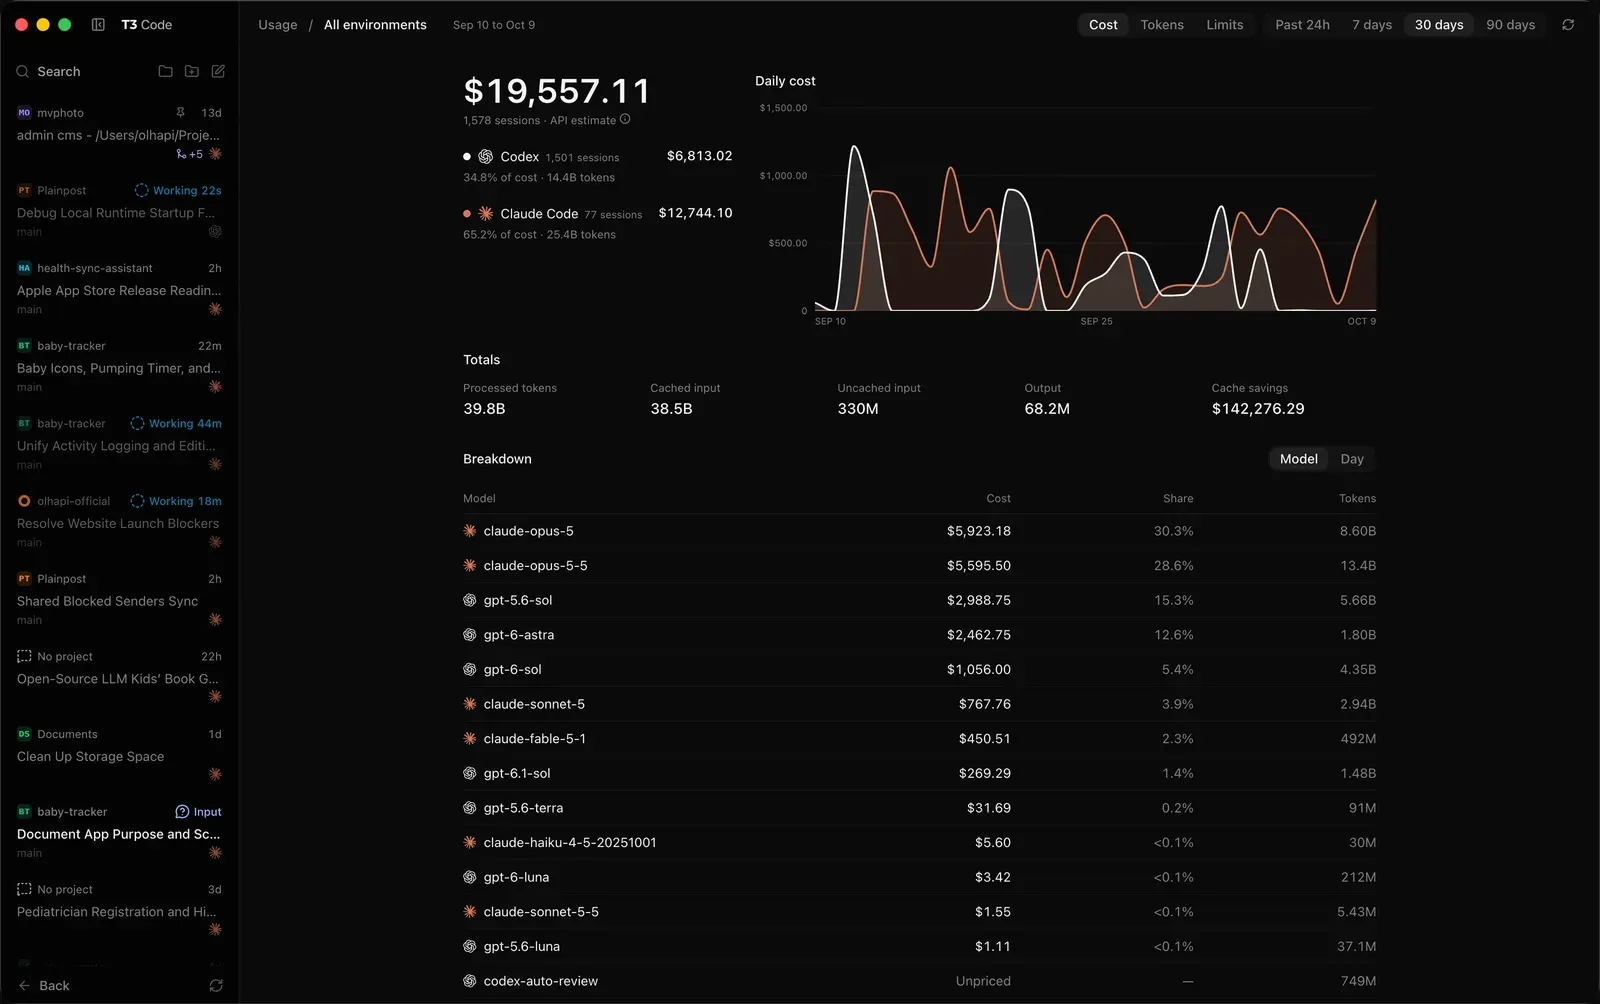Click the Search field in the sidebar

click(58, 71)
